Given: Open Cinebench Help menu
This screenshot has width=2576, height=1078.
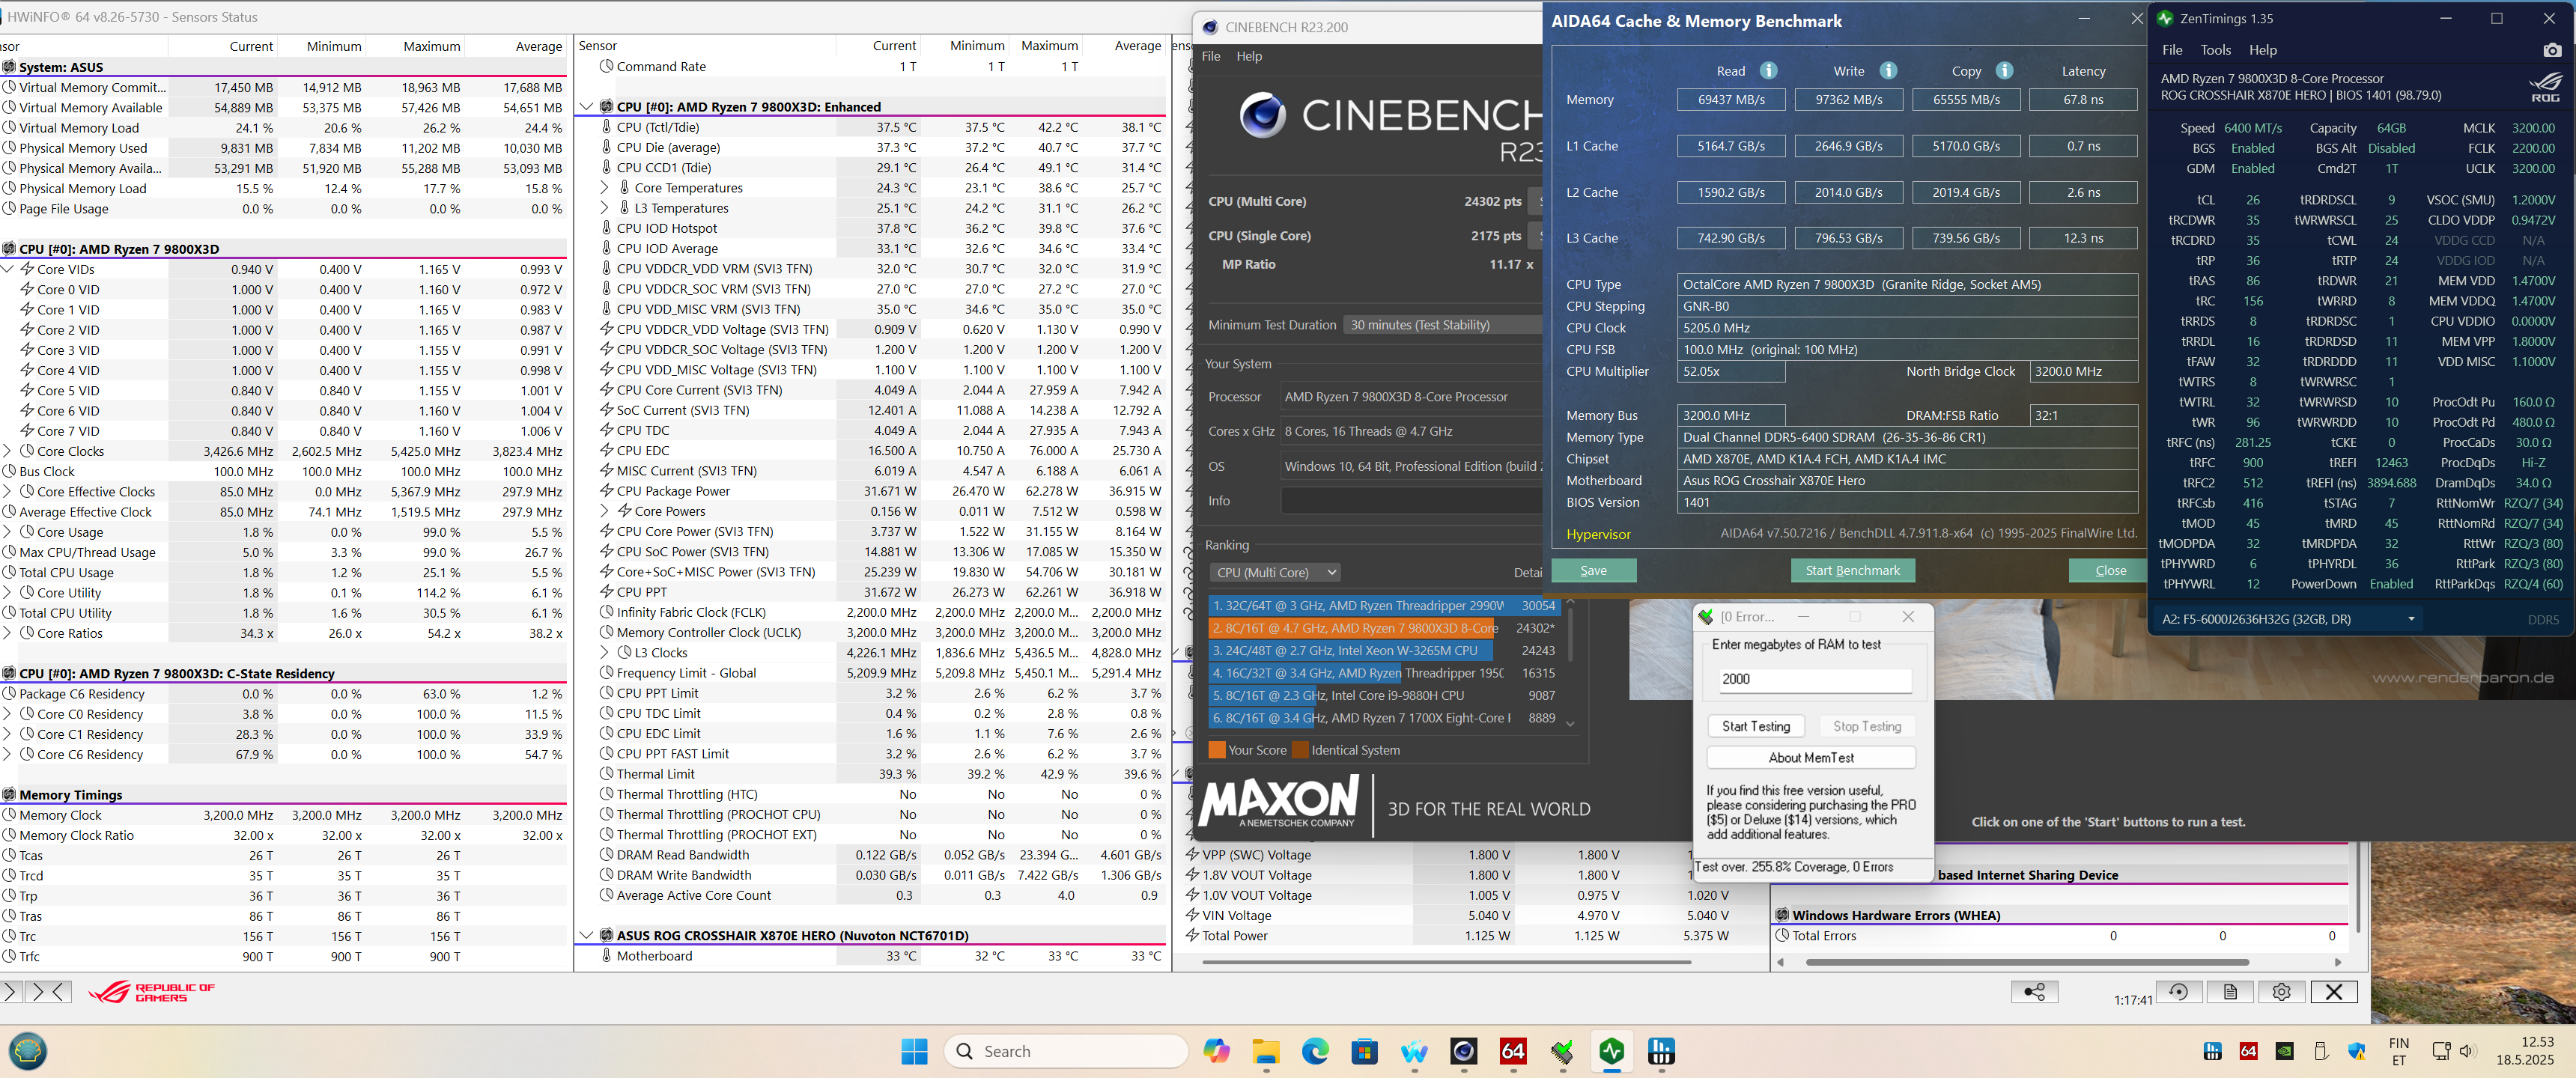Looking at the screenshot, I should [x=1249, y=56].
